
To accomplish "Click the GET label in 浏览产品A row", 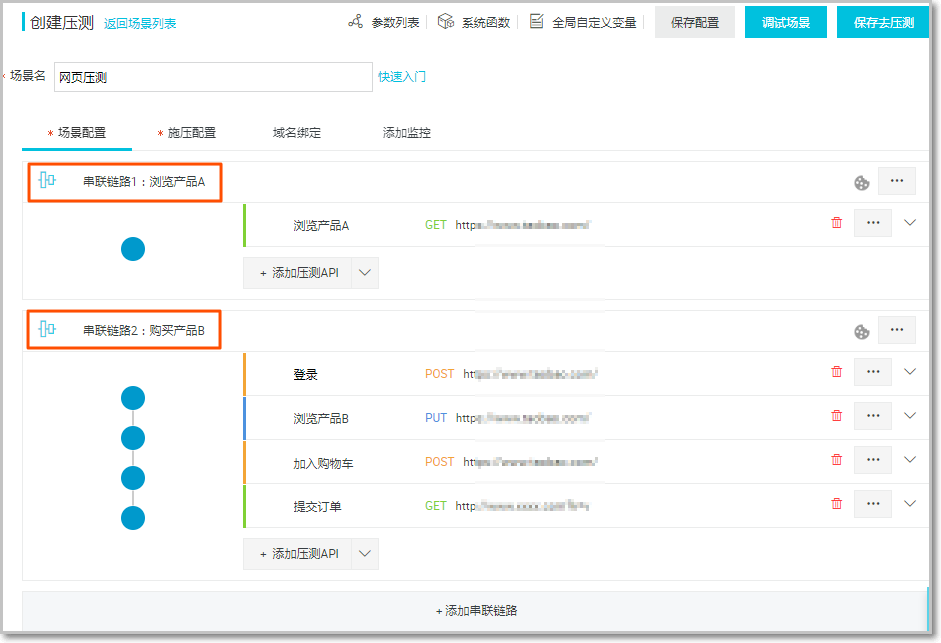I will coord(436,225).
